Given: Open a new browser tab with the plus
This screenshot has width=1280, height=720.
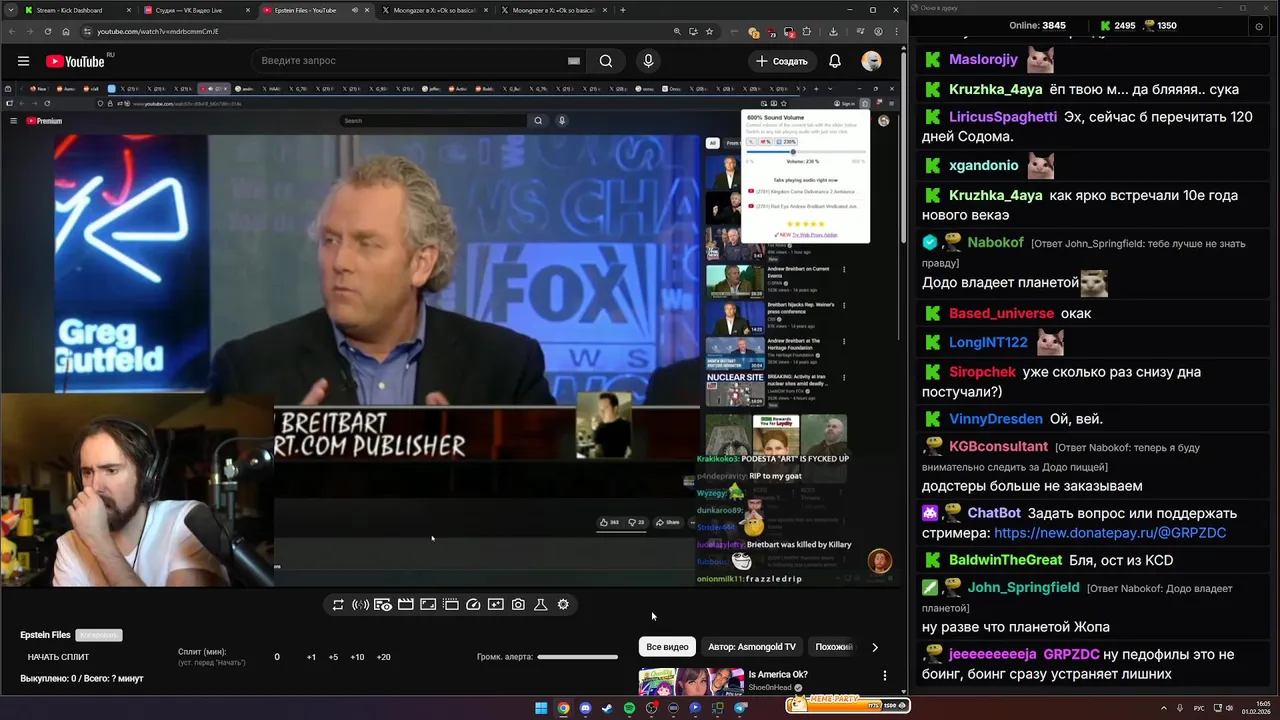Looking at the screenshot, I should [x=623, y=10].
